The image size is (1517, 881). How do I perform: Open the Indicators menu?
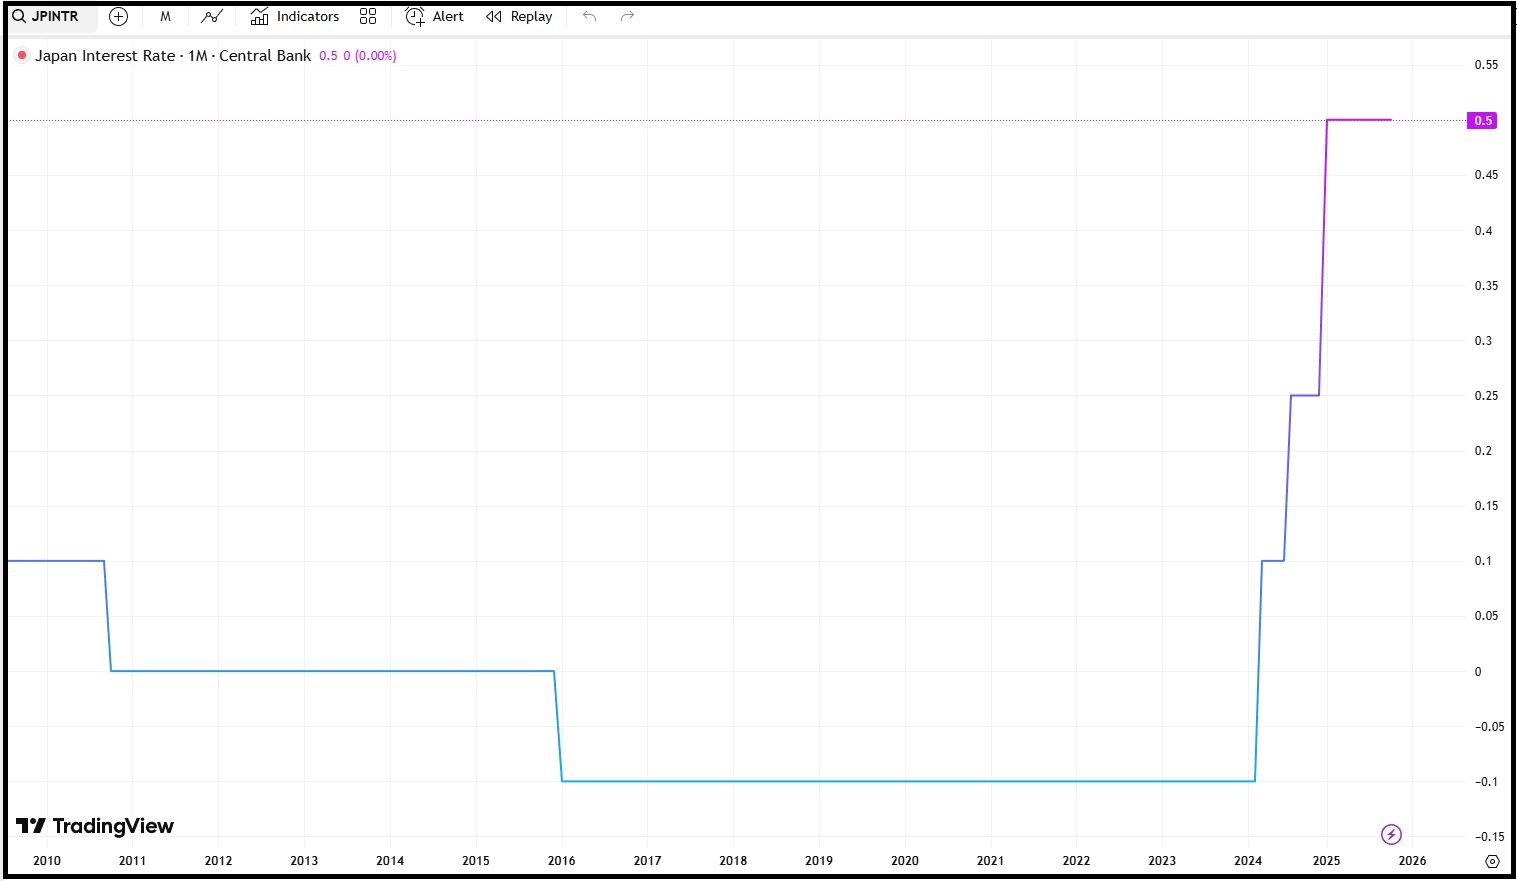click(x=295, y=16)
